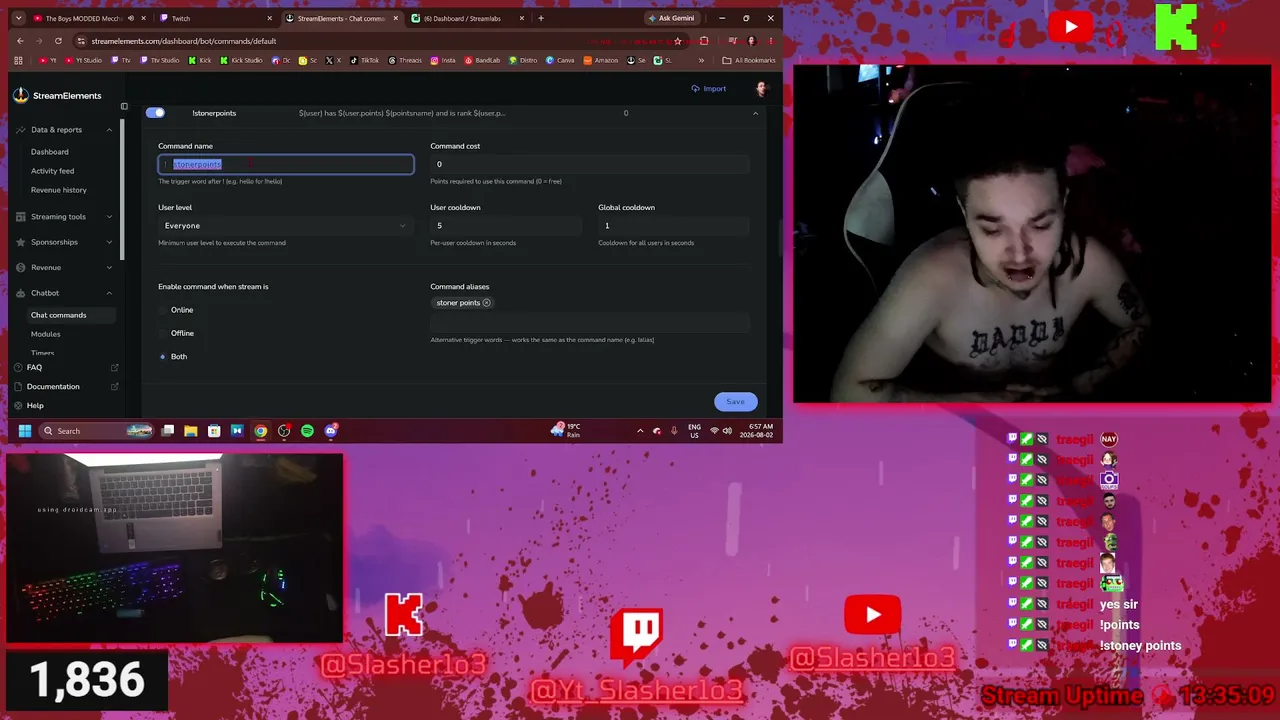
Task: Open the Canva bookmark
Action: coord(561,60)
